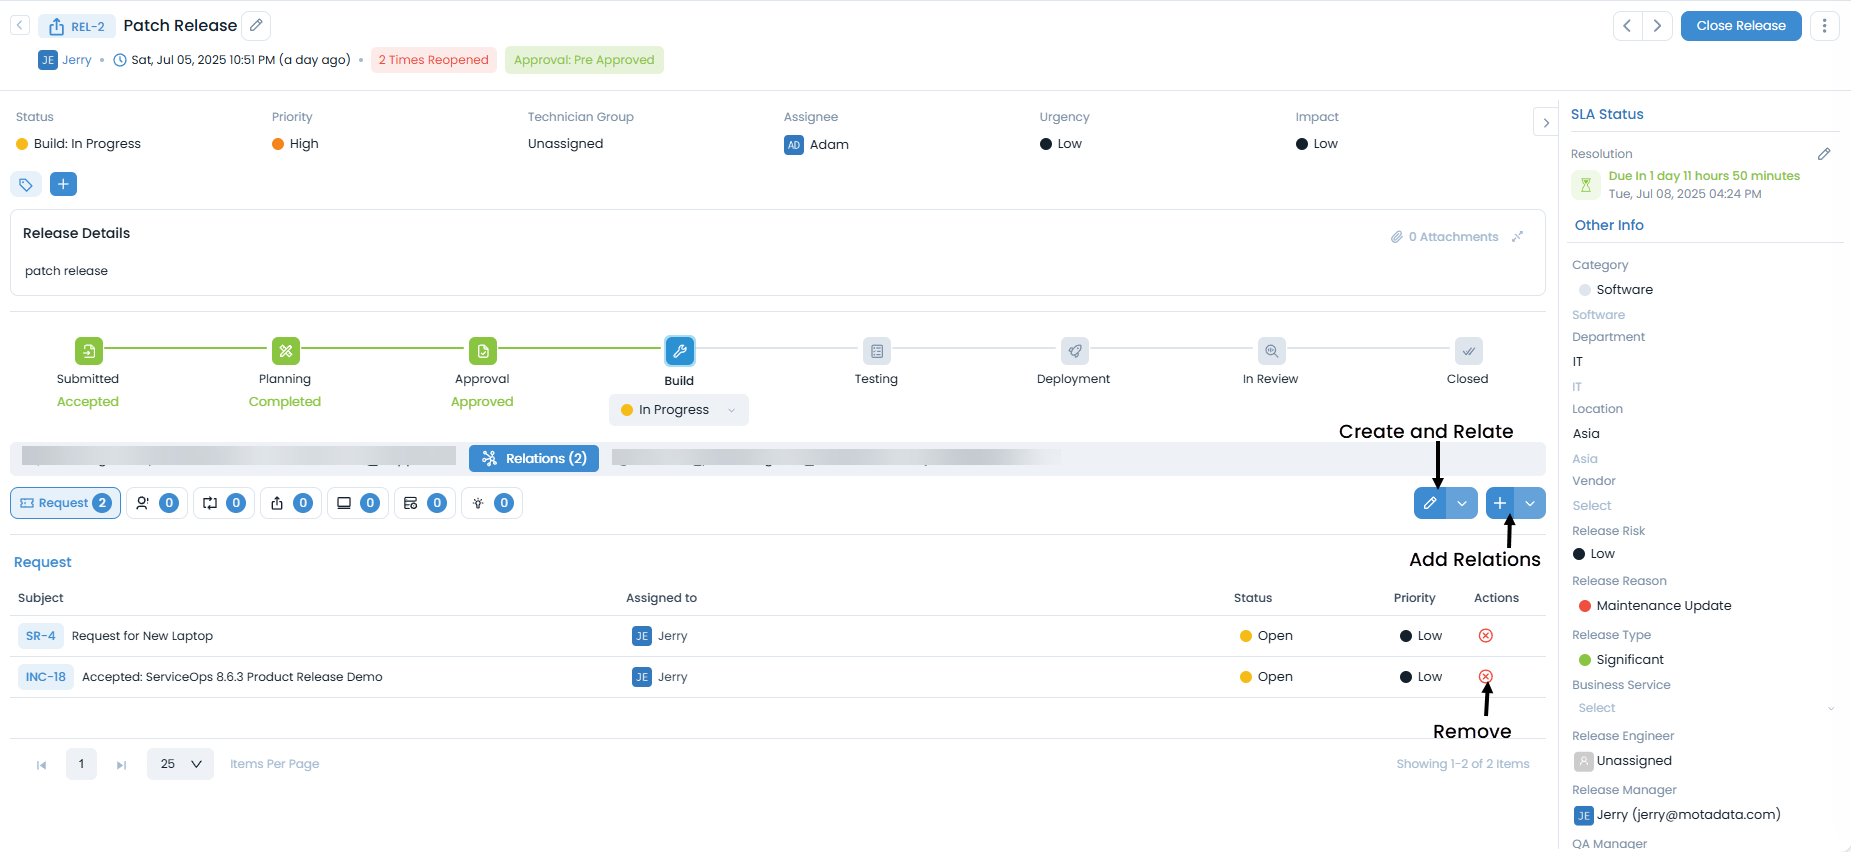Open the change relations tab
This screenshot has width=1851, height=852.
[224, 503]
